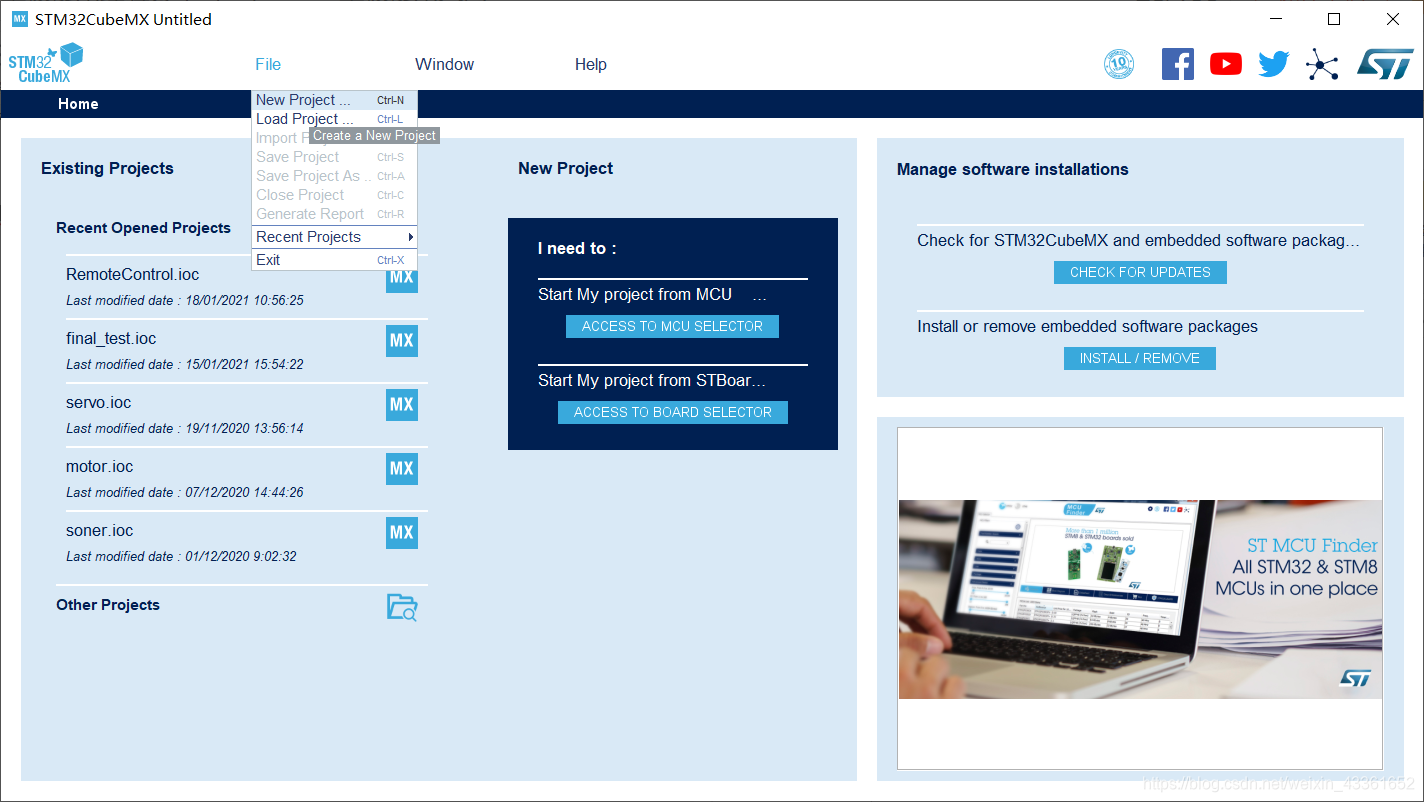Click the Generate Report menu entry
This screenshot has width=1424, height=802.
coord(334,214)
